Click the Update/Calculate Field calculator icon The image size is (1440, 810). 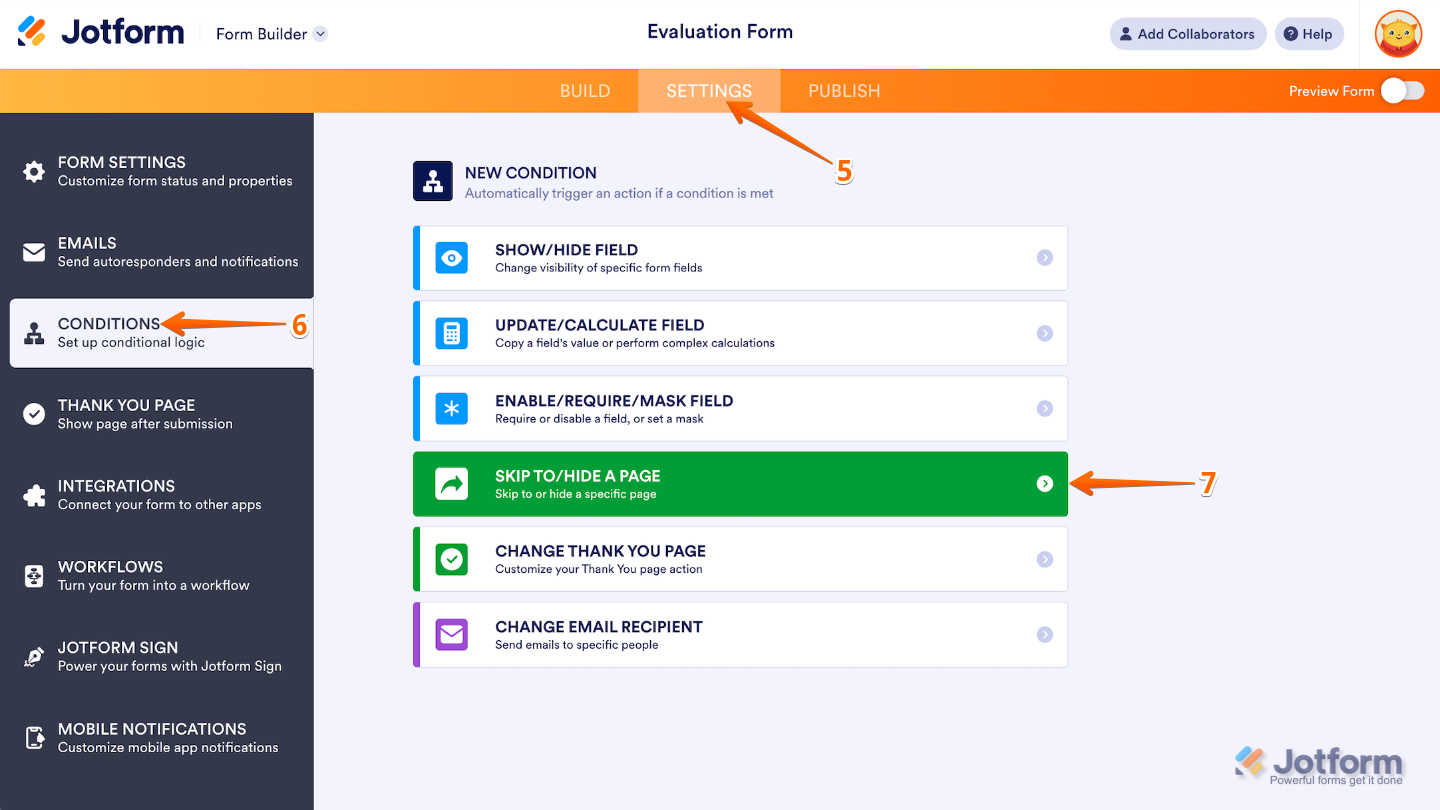[x=451, y=333]
